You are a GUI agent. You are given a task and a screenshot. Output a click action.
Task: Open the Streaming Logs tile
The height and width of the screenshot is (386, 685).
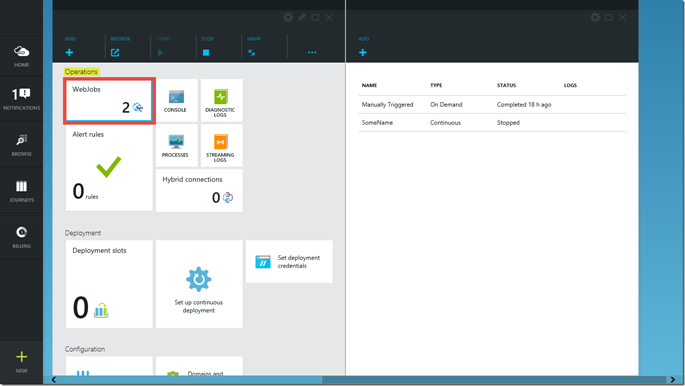(221, 145)
